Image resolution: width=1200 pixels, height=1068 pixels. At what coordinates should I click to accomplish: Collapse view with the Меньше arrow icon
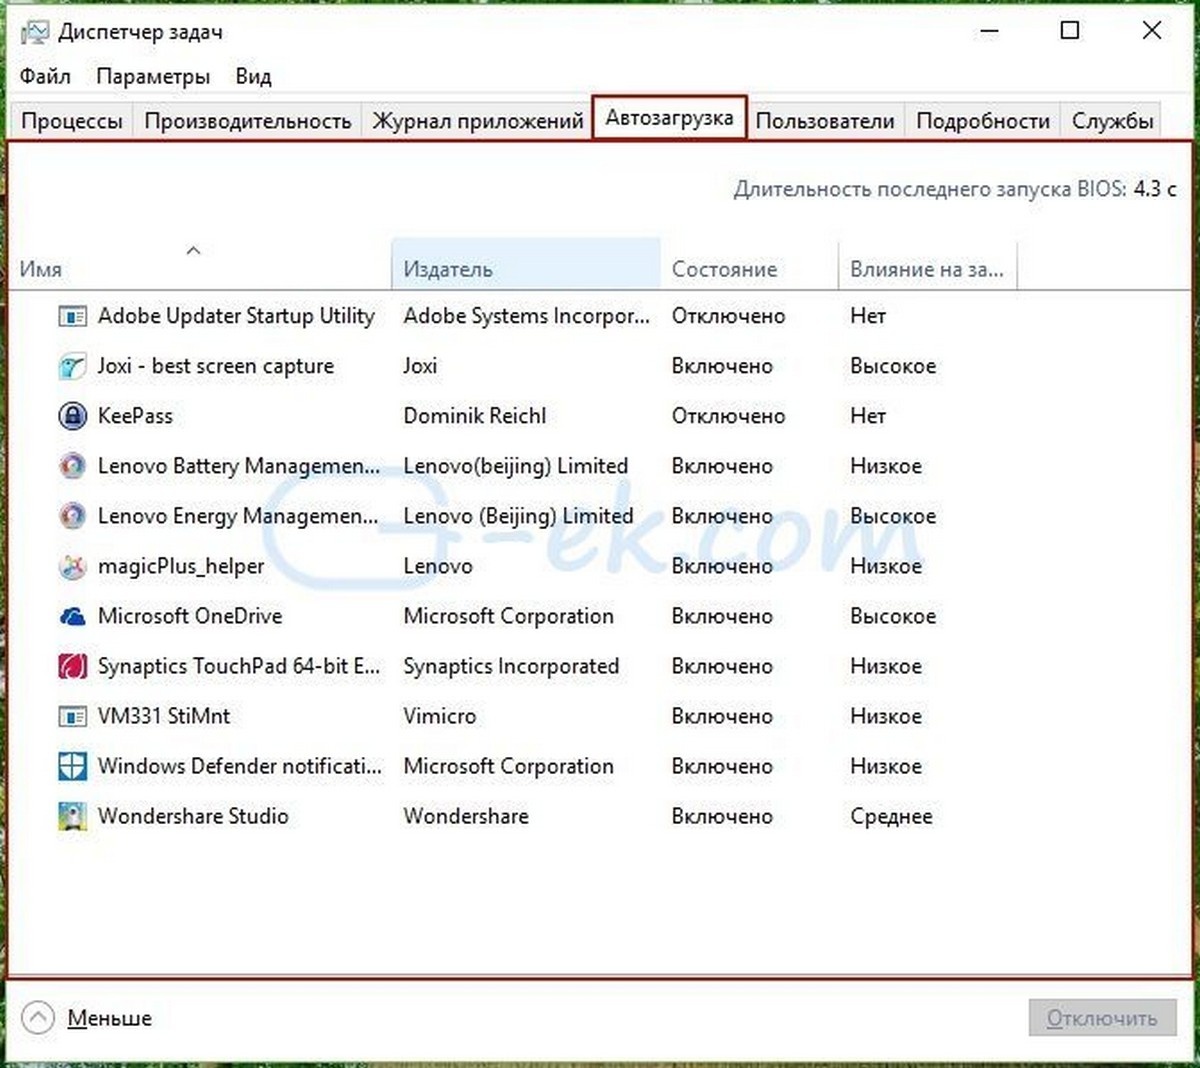[x=38, y=1018]
